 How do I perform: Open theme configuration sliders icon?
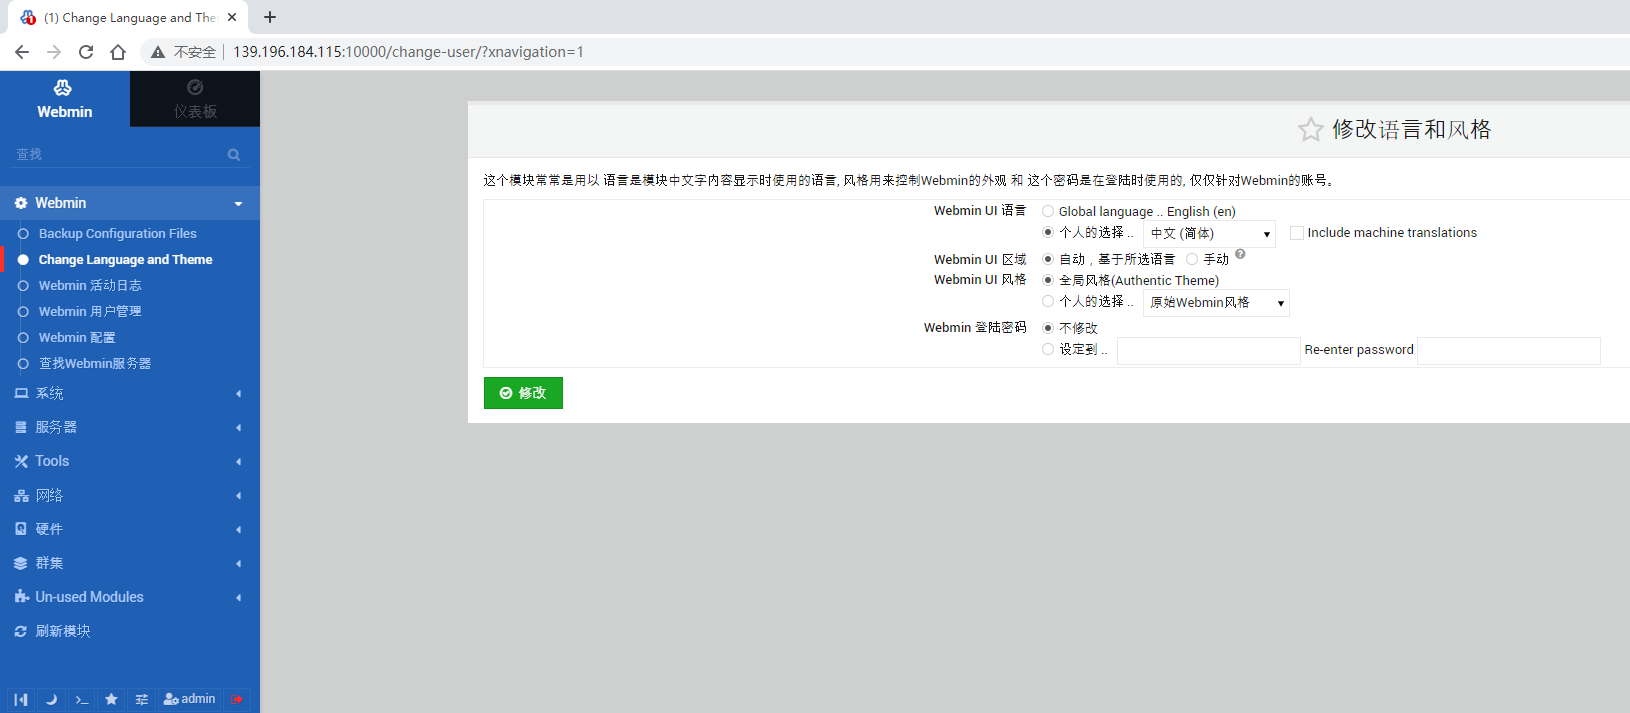[141, 699]
